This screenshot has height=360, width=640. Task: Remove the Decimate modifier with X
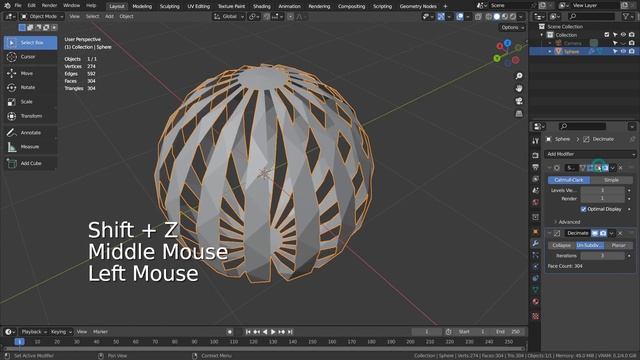point(620,233)
